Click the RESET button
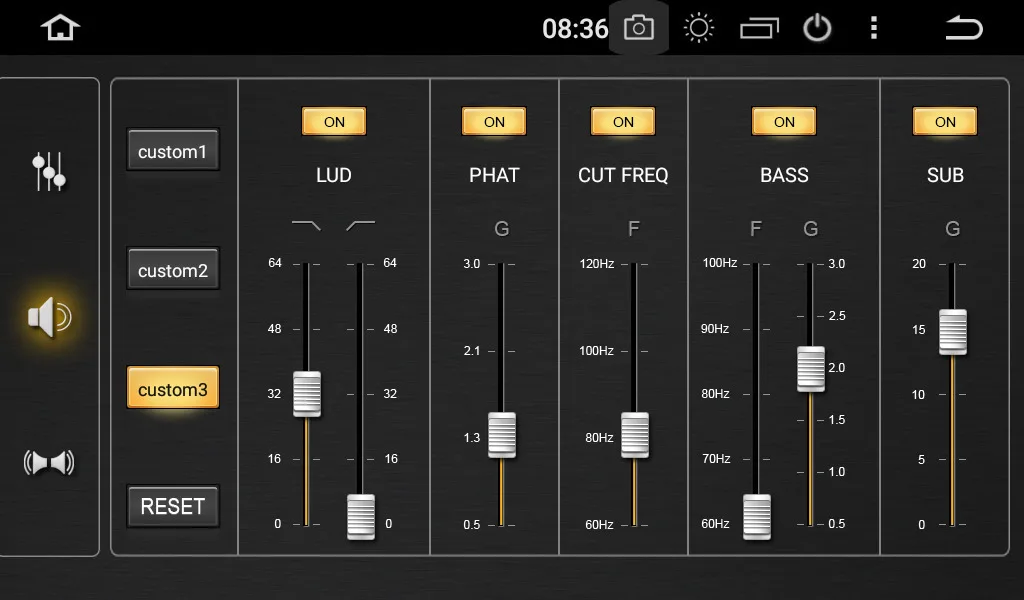 click(x=172, y=507)
